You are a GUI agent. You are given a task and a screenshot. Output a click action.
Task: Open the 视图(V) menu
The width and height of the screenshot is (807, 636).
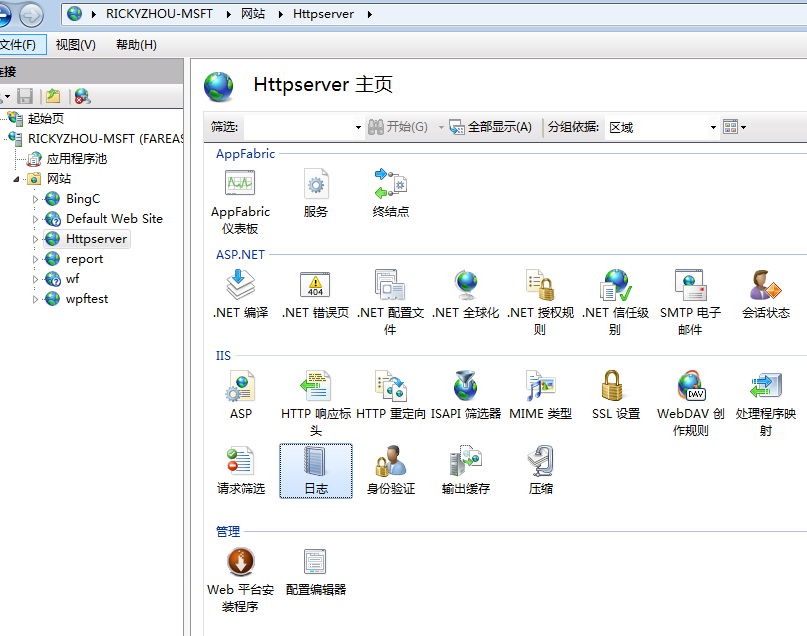[75, 45]
